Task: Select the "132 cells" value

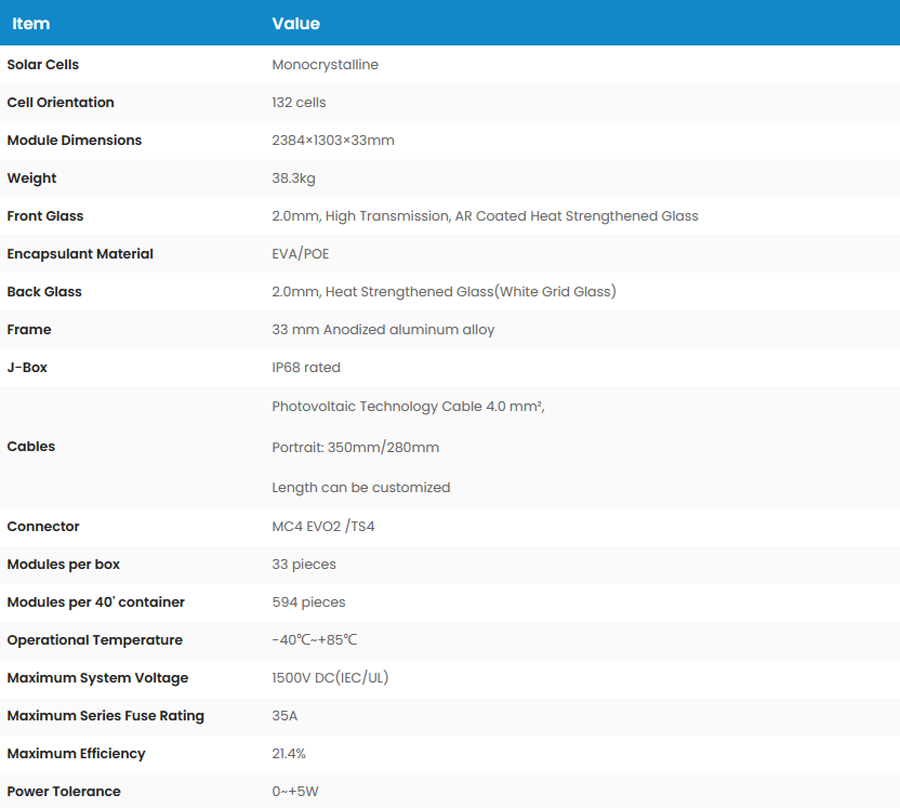Action: (x=299, y=103)
